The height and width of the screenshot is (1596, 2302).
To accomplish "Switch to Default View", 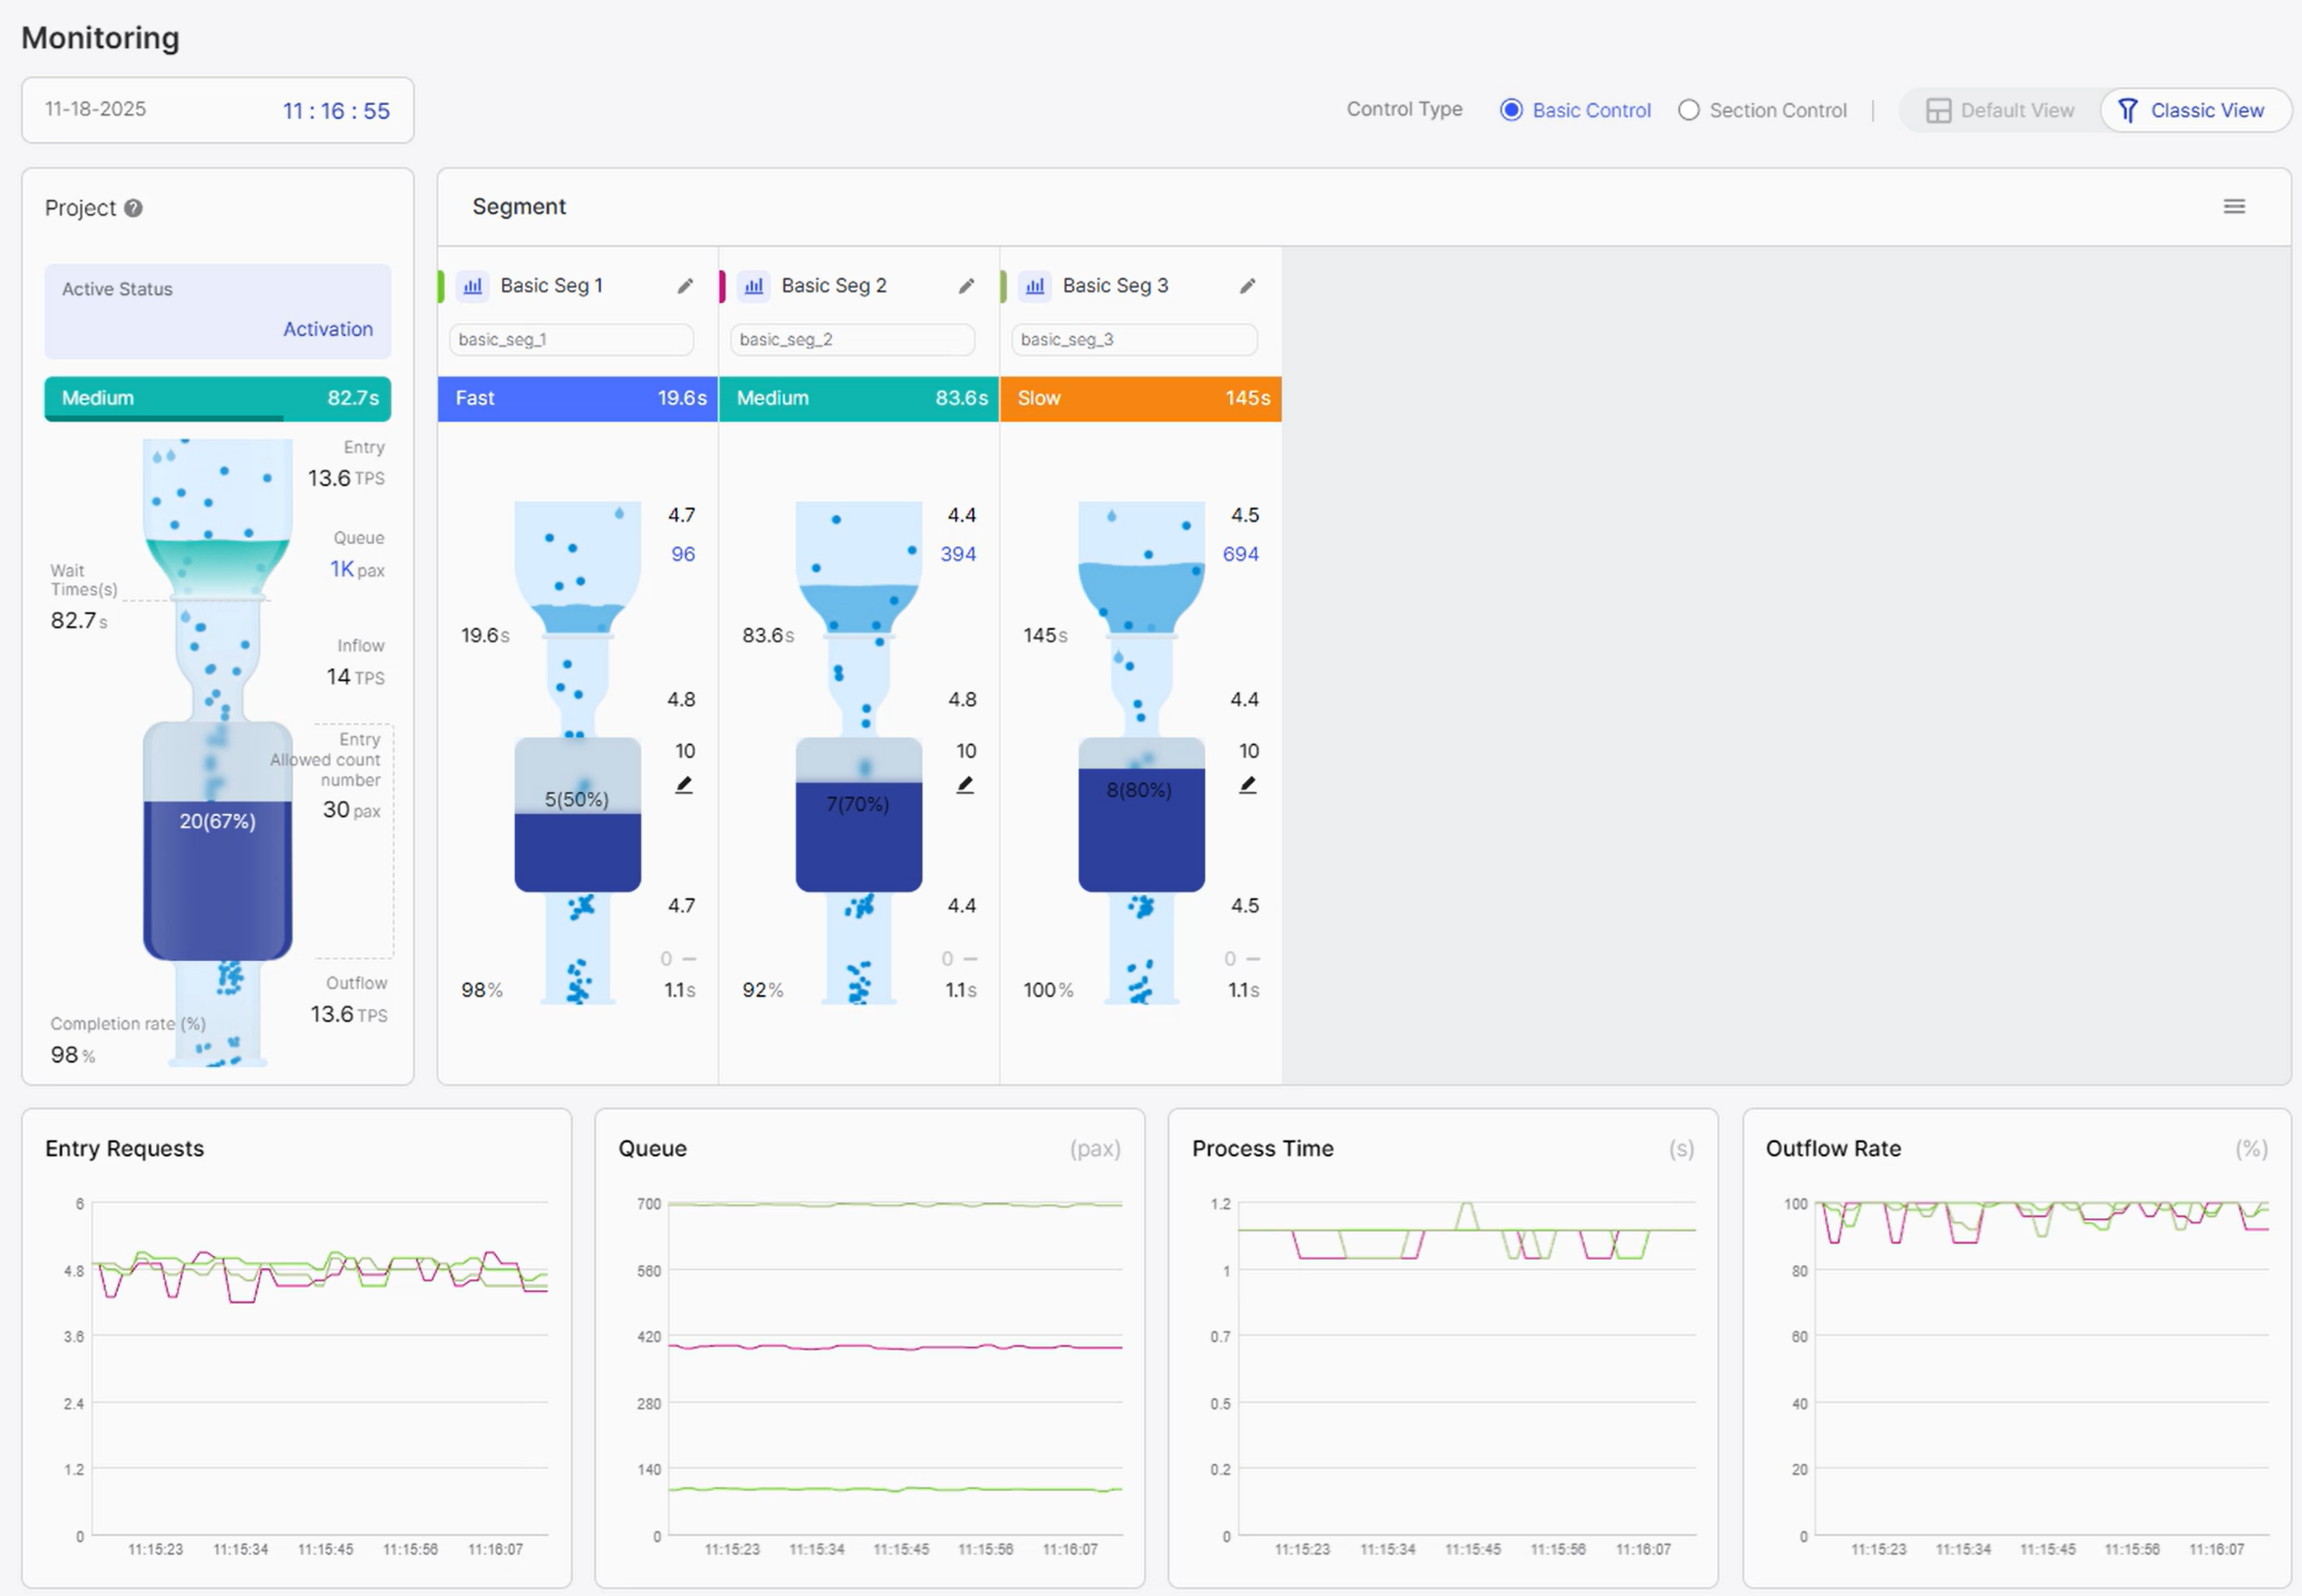I will [2000, 110].
